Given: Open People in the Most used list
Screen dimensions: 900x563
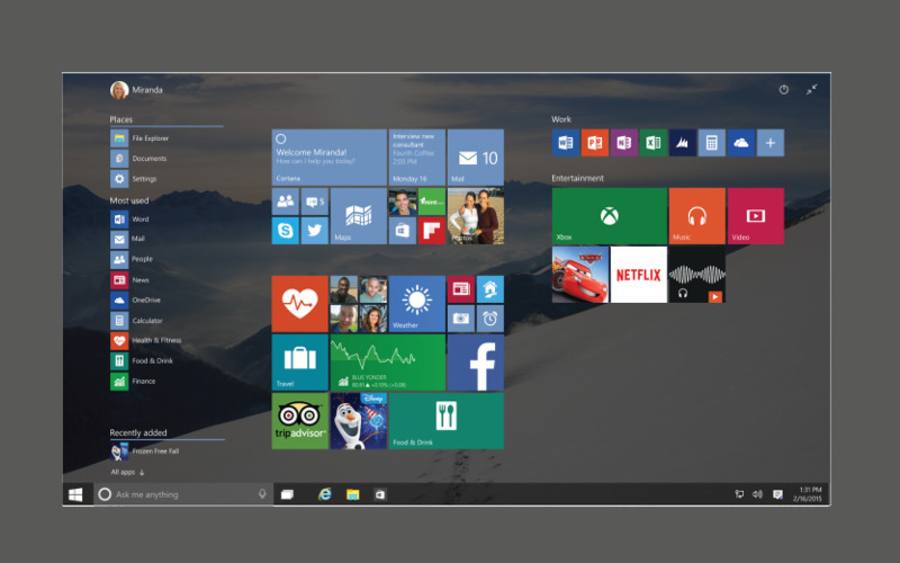Looking at the screenshot, I should (x=132, y=259).
